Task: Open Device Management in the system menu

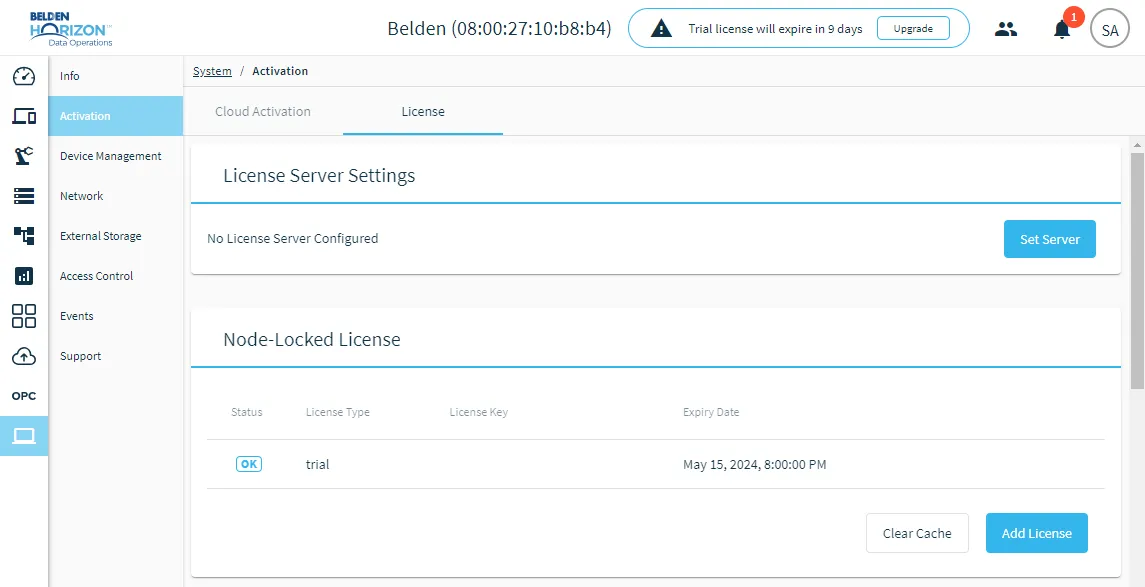Action: [115, 156]
